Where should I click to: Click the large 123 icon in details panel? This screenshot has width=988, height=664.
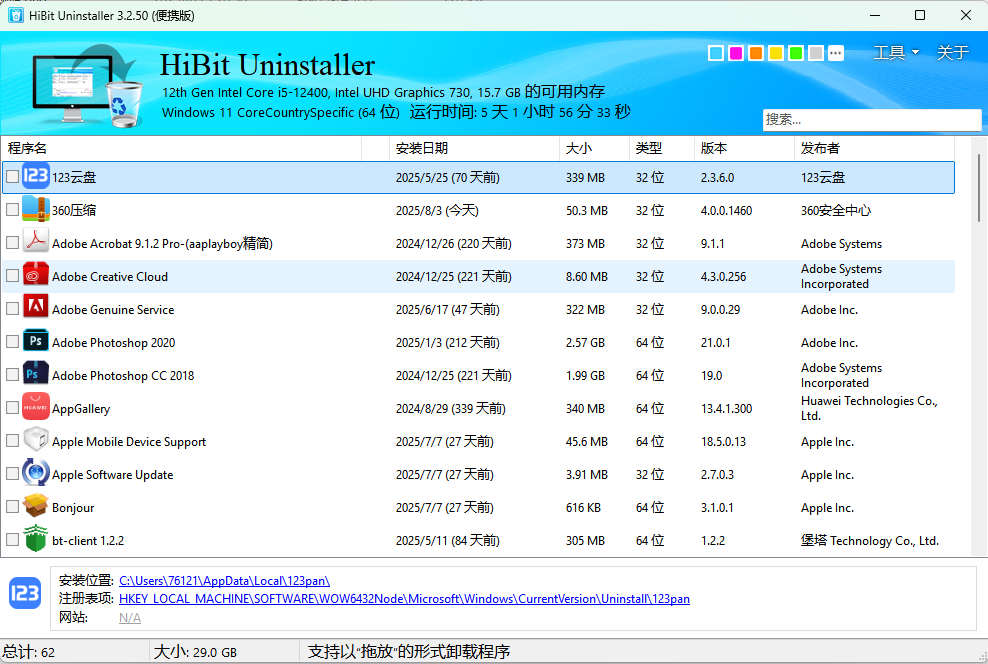(x=25, y=593)
